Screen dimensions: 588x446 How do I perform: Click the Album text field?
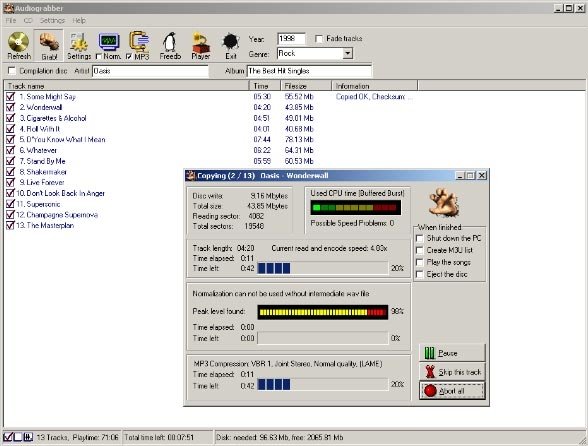(309, 71)
